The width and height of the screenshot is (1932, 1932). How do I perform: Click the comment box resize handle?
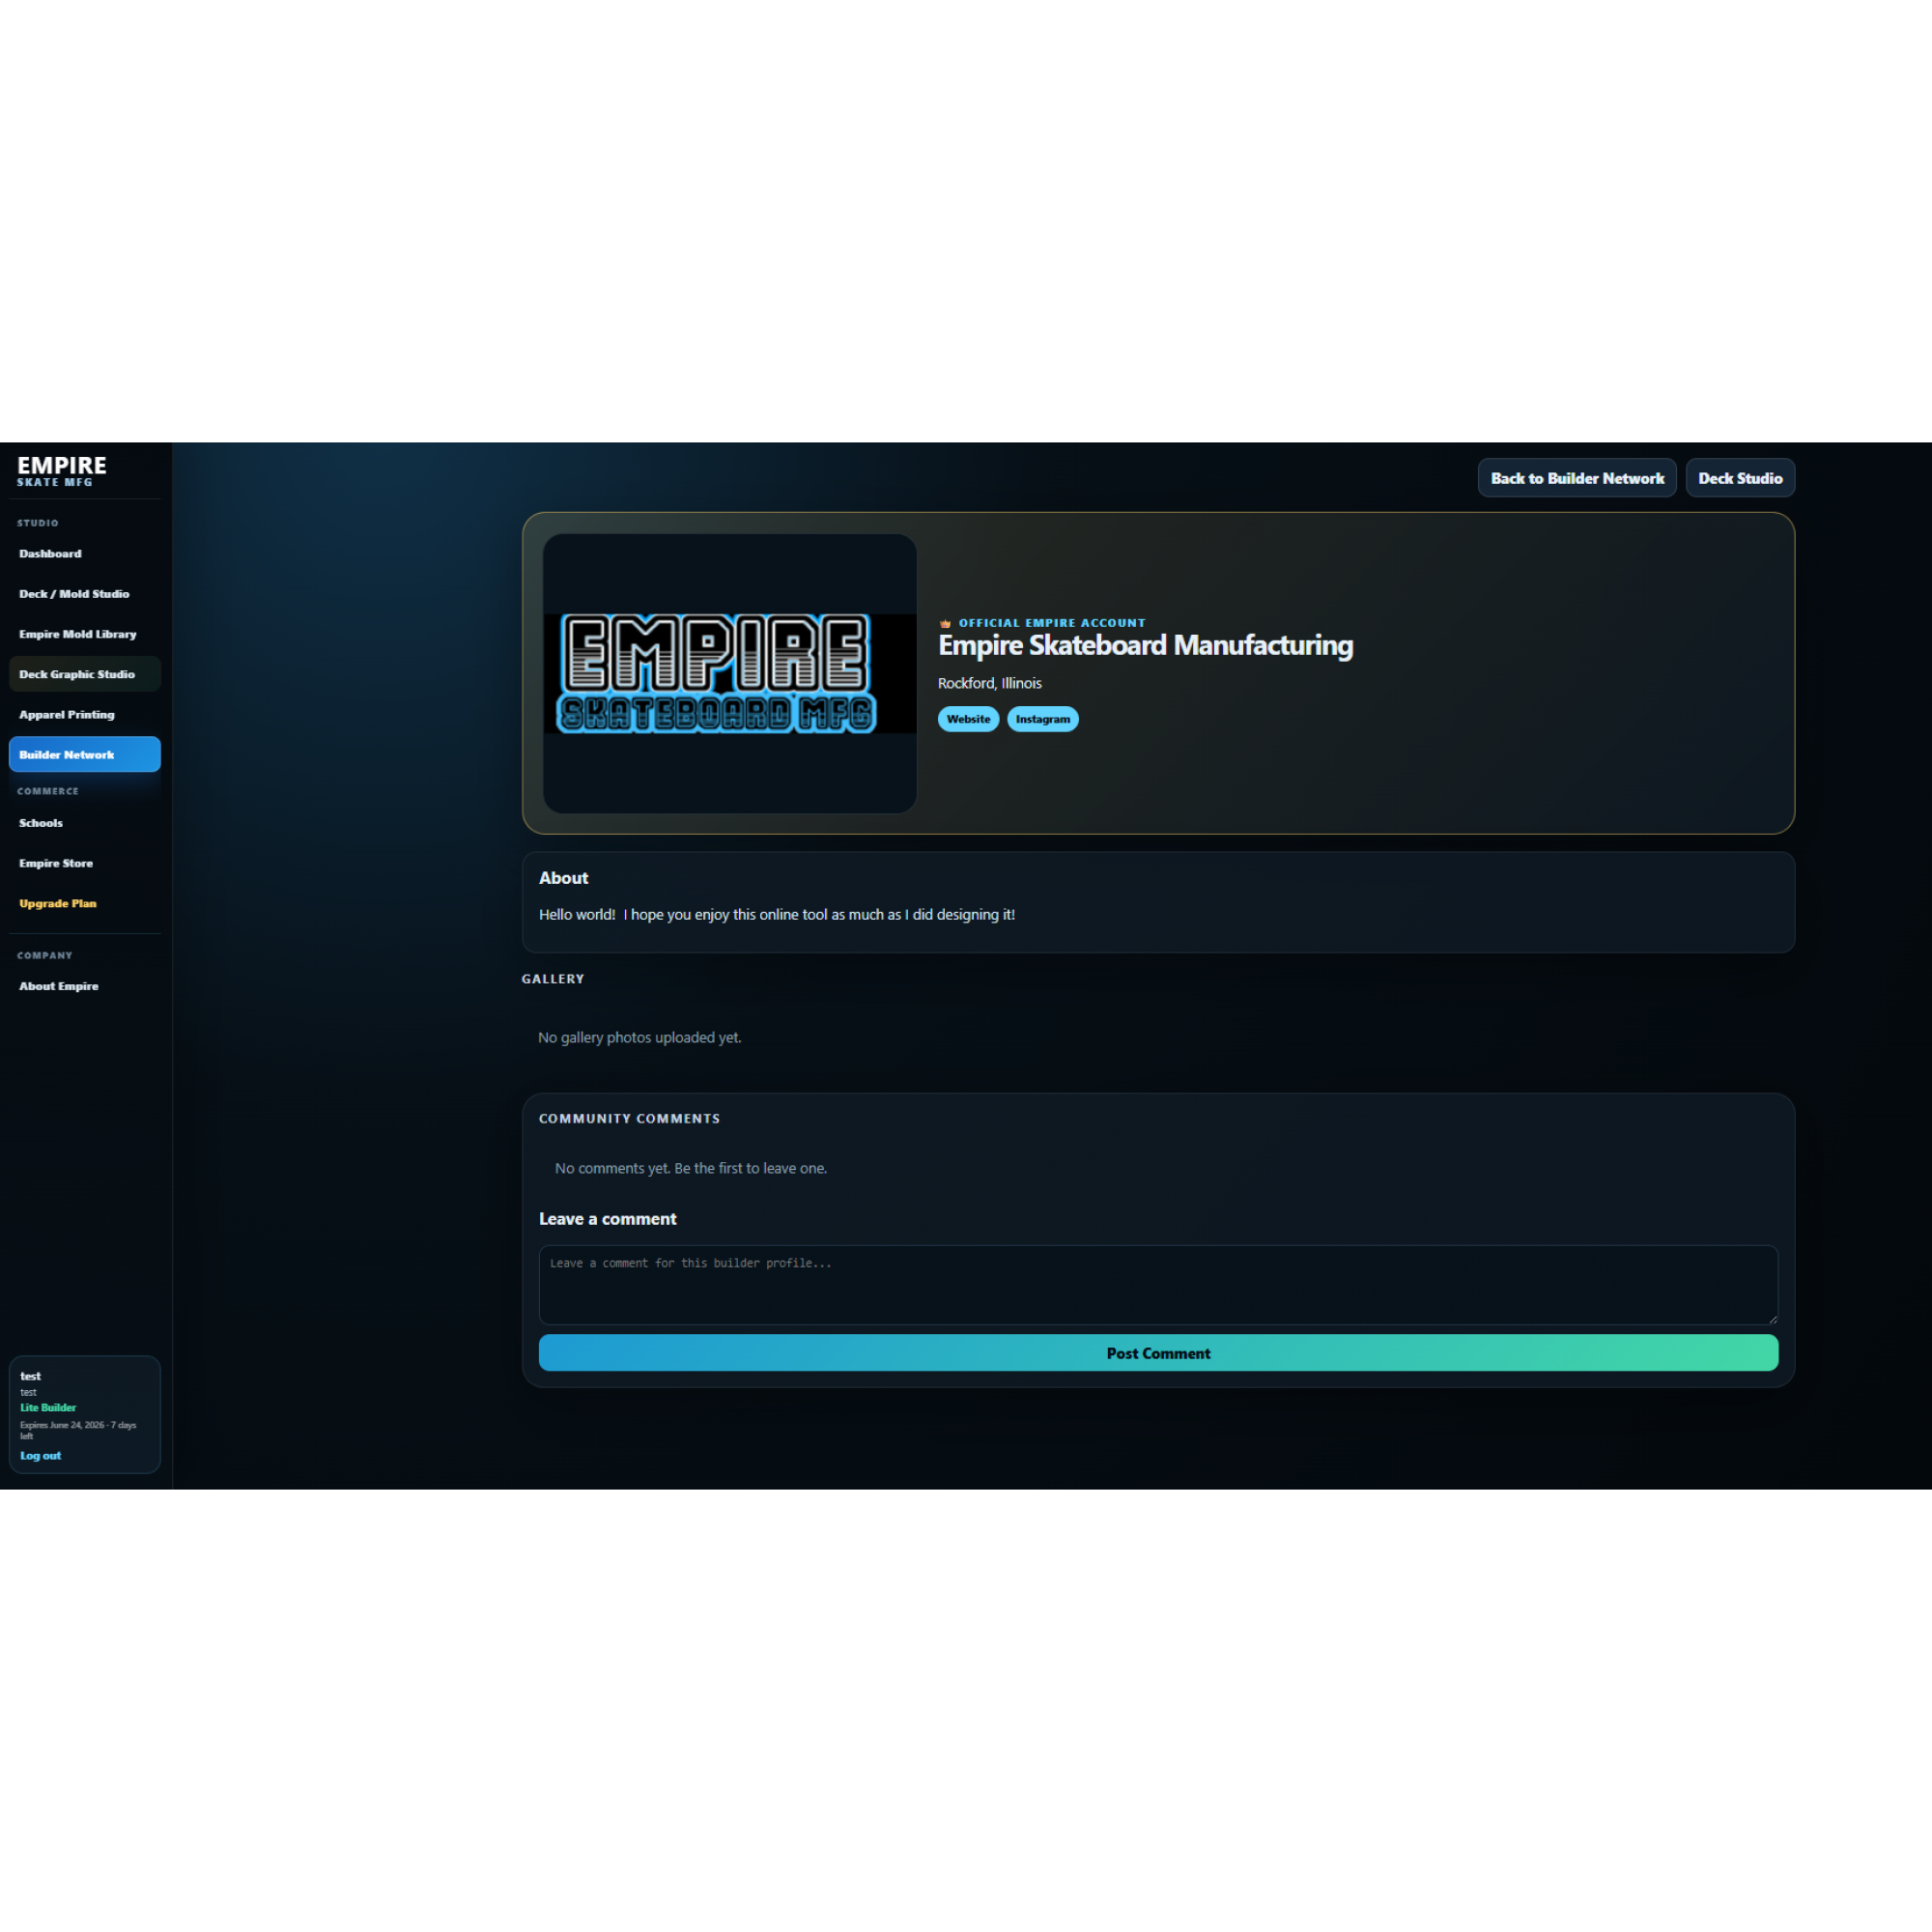[1772, 1319]
